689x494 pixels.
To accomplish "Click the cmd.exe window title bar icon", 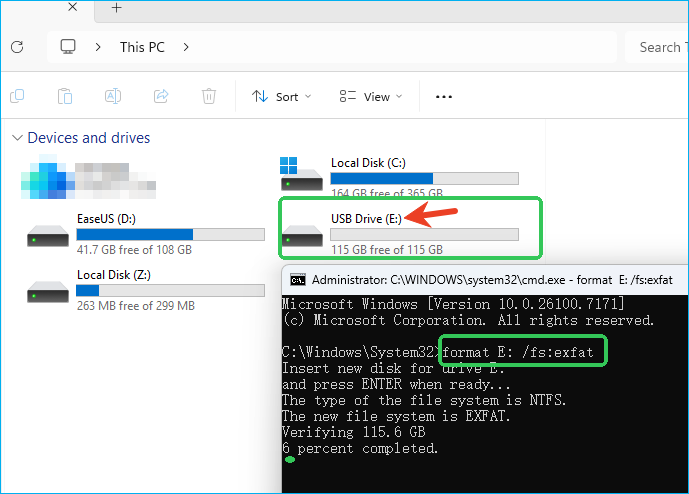I will [x=298, y=280].
